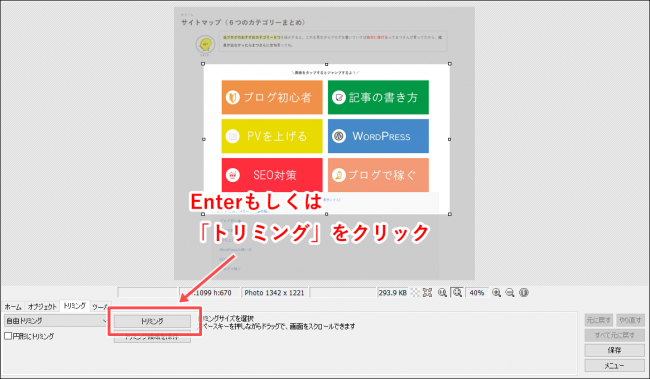Click the 1:1 actual size magnifier icon
The image size is (650, 379).
(442, 293)
